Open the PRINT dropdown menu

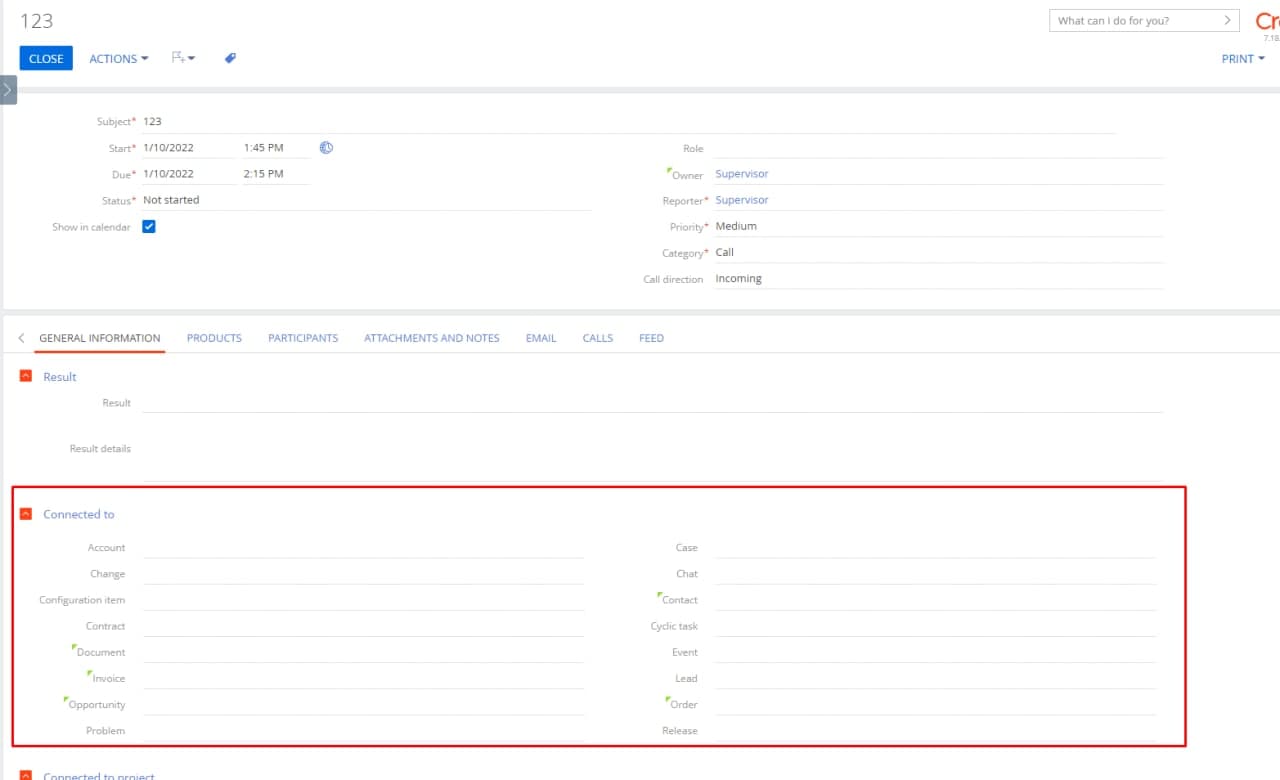pyautogui.click(x=1243, y=59)
